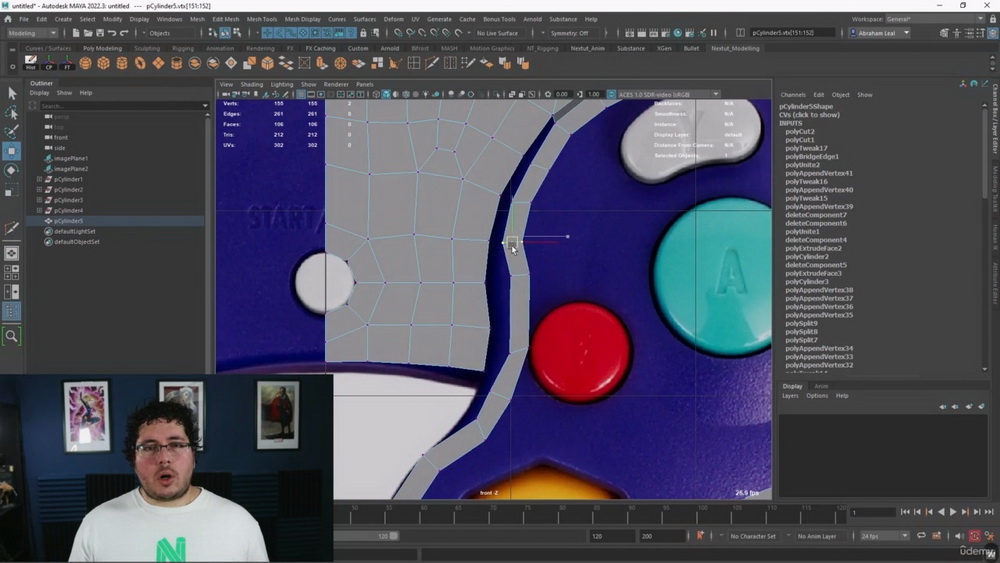The image size is (1000, 563).
Task: Create a polygon plane from shelf
Action: click(158, 63)
